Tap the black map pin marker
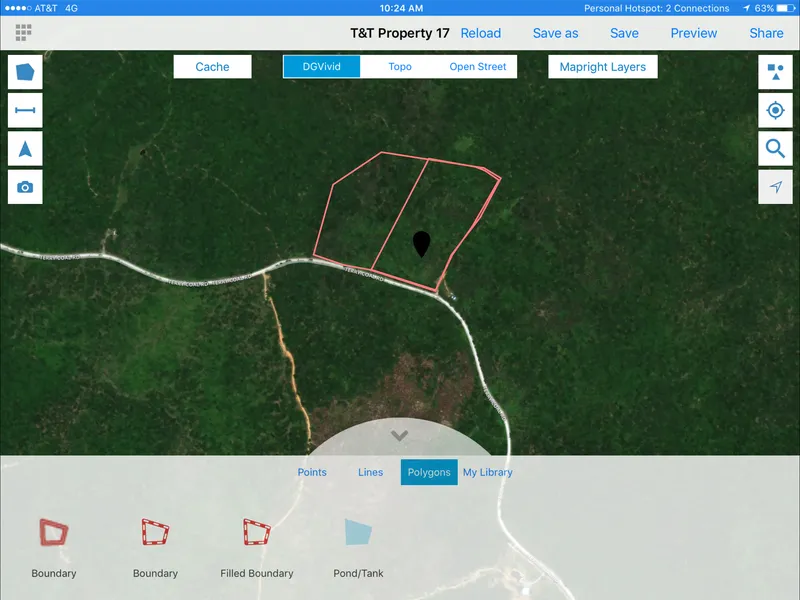The height and width of the screenshot is (600, 800). 422,243
